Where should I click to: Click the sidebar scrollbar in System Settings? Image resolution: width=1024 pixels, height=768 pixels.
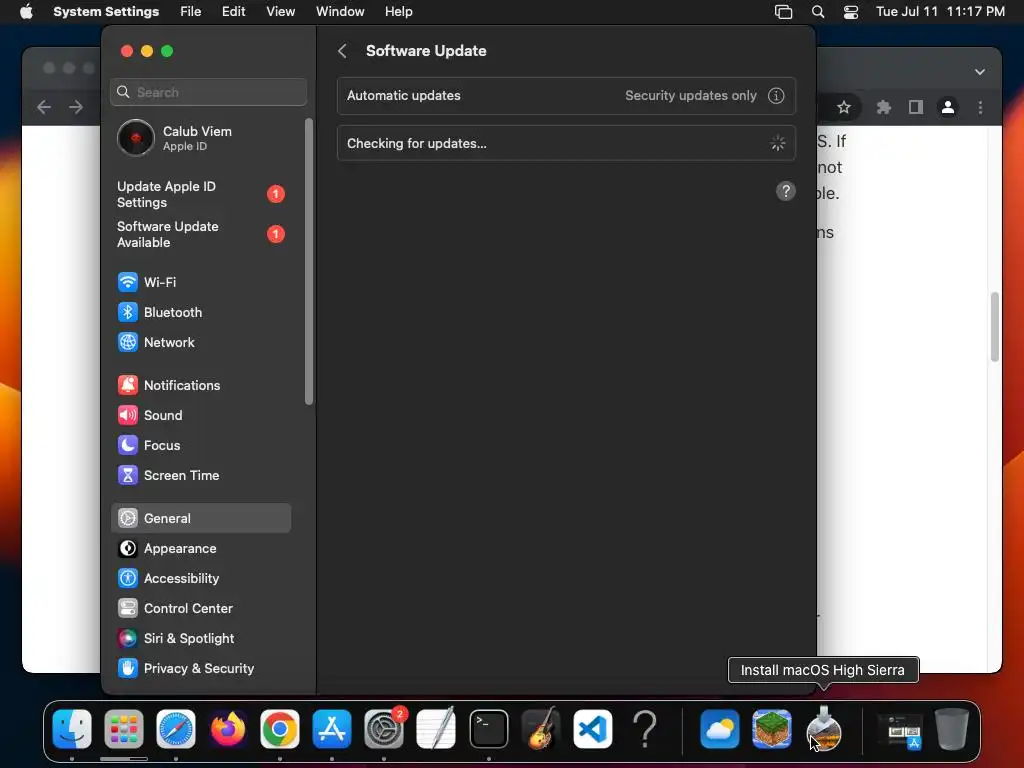pos(309,261)
